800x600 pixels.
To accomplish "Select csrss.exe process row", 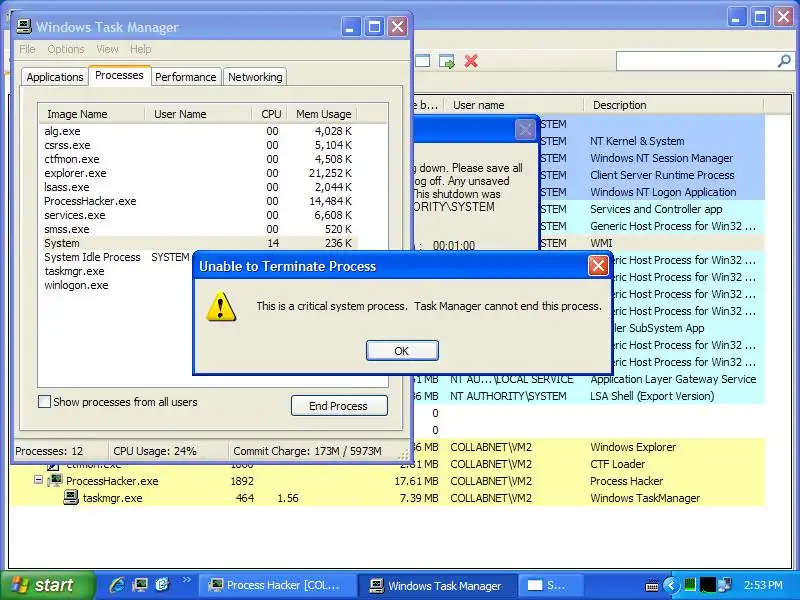I will pos(198,145).
